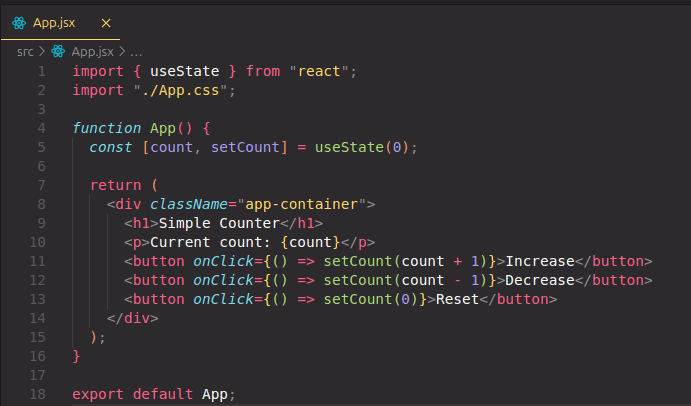This screenshot has height=406, width=691.
Task: Click line number 4 in the gutter
Action: click(40, 128)
